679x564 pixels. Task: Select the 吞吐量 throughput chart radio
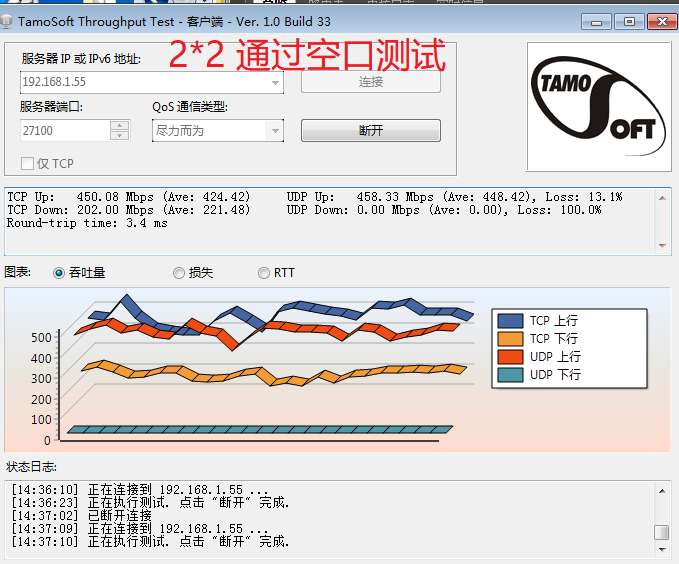click(58, 273)
